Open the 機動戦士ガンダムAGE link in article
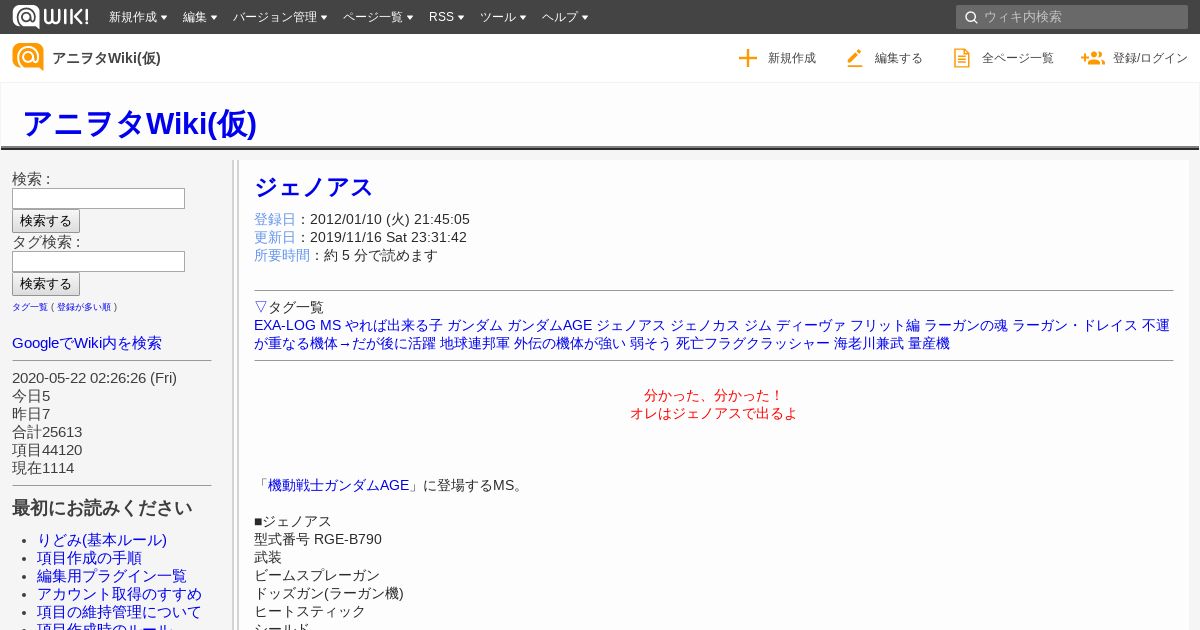The width and height of the screenshot is (1200, 630). [x=339, y=485]
